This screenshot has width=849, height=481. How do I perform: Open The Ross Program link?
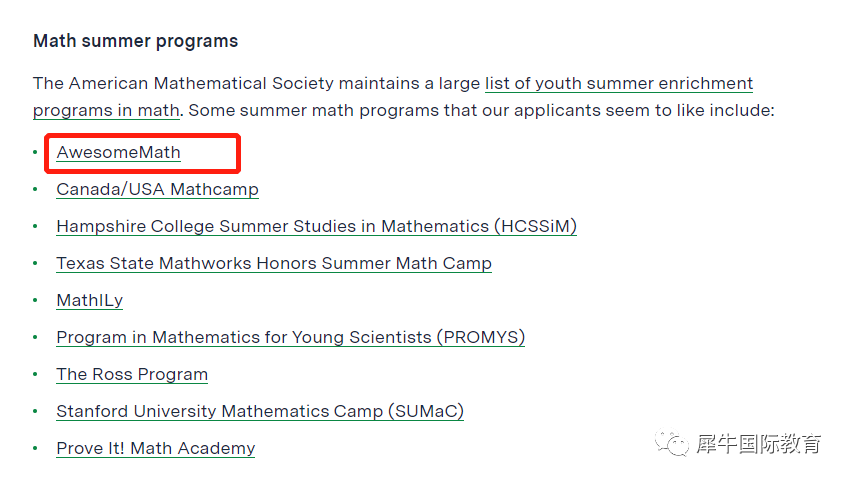click(132, 374)
